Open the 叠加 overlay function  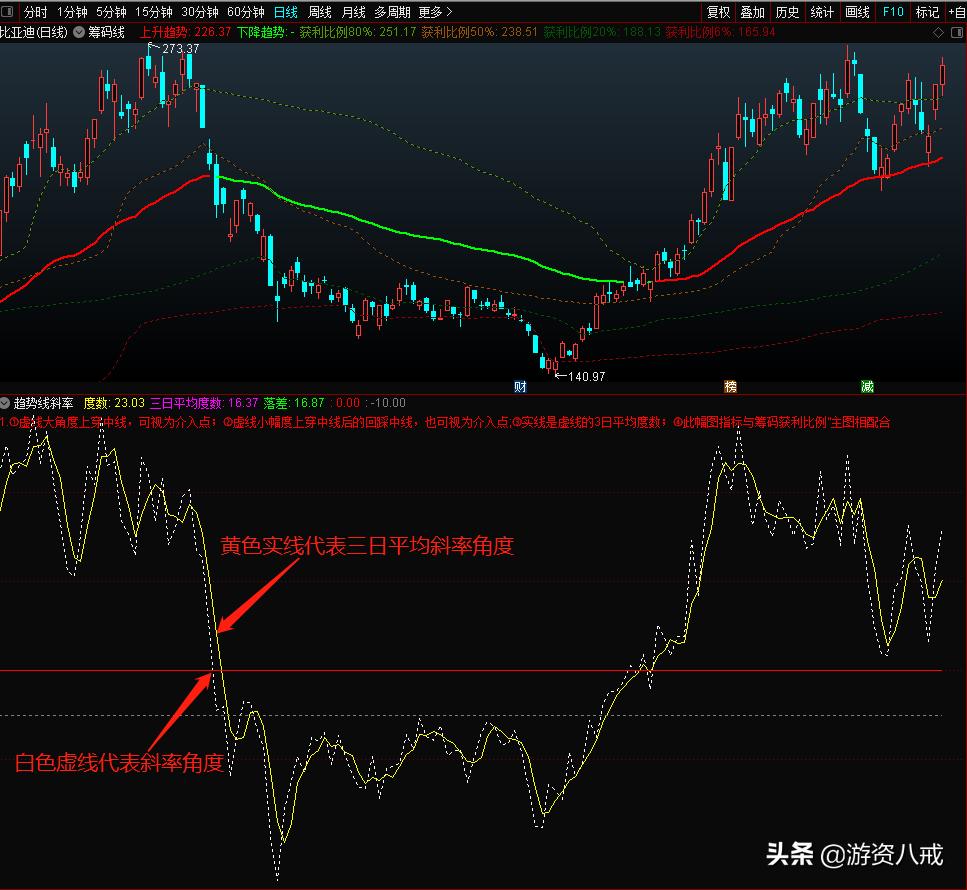[x=753, y=12]
